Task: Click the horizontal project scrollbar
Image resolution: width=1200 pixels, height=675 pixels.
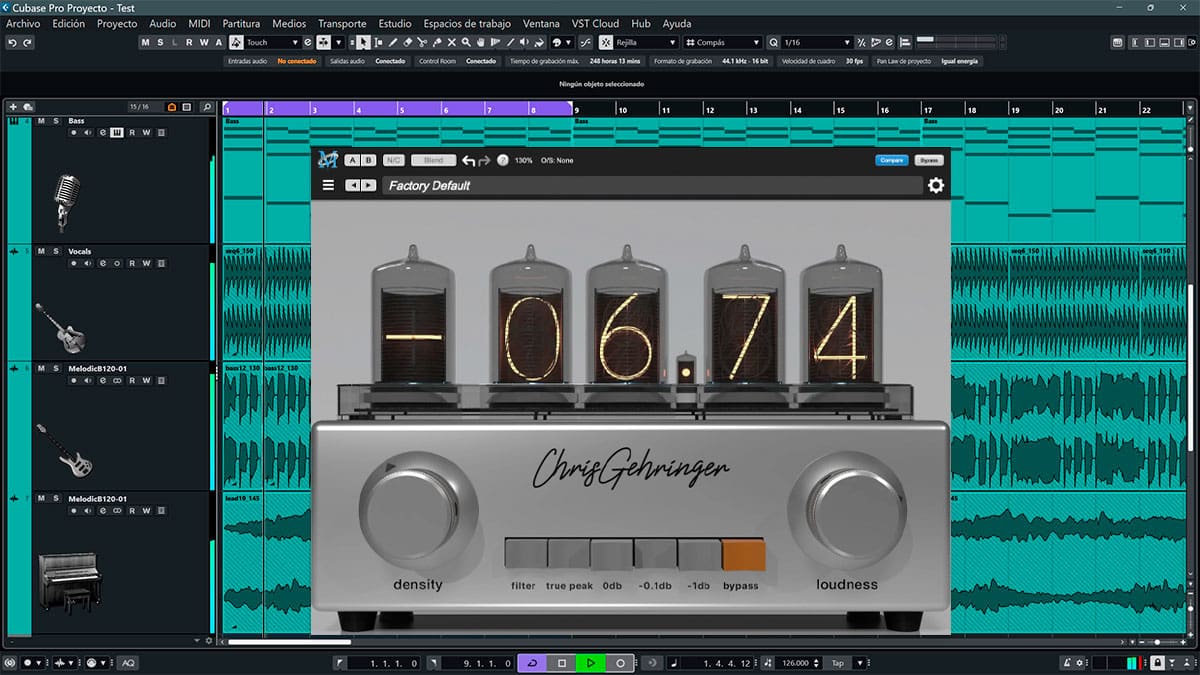Action: point(290,642)
